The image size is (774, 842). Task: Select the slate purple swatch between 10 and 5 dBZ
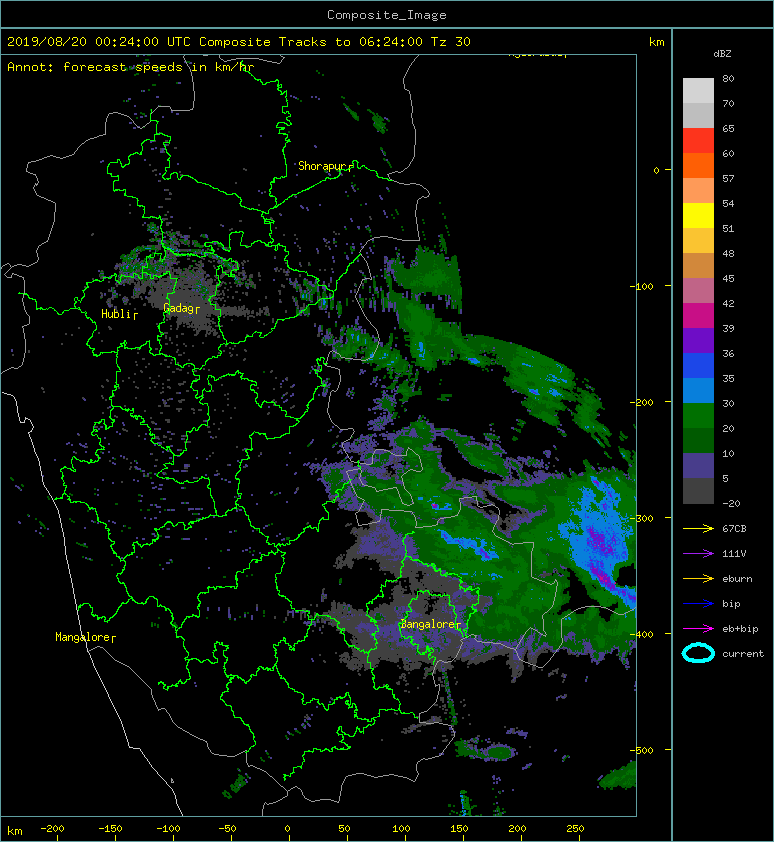698,466
